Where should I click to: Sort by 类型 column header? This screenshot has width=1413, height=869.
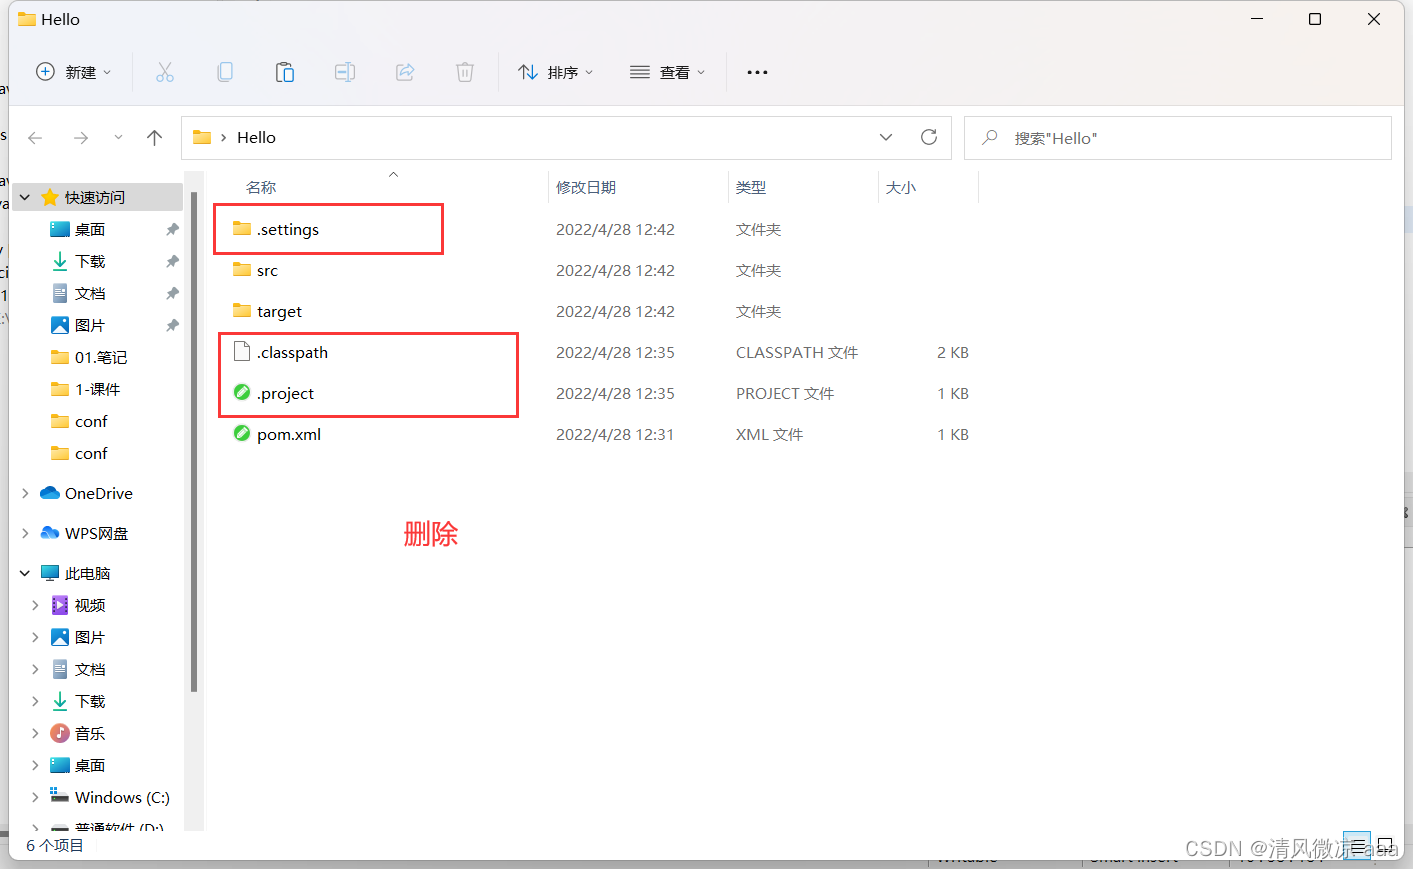[x=751, y=188]
